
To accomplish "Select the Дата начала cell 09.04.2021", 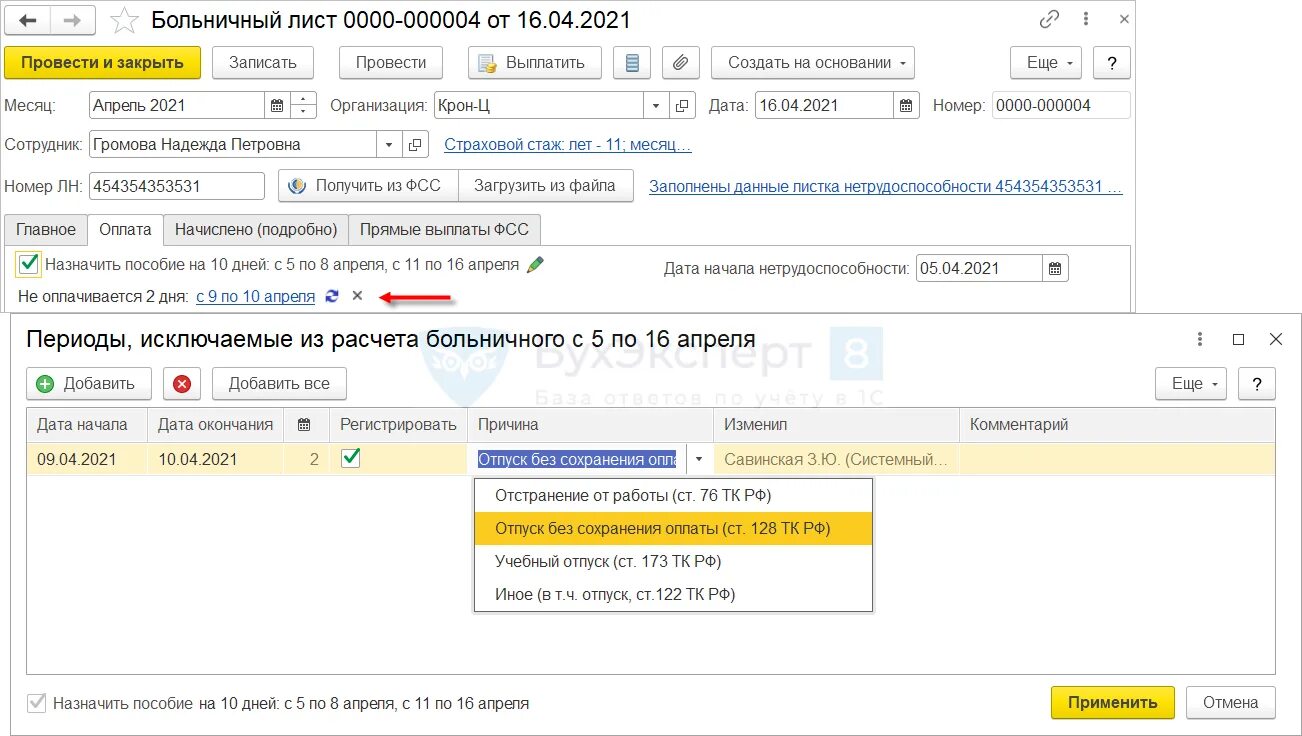I will click(x=87, y=460).
